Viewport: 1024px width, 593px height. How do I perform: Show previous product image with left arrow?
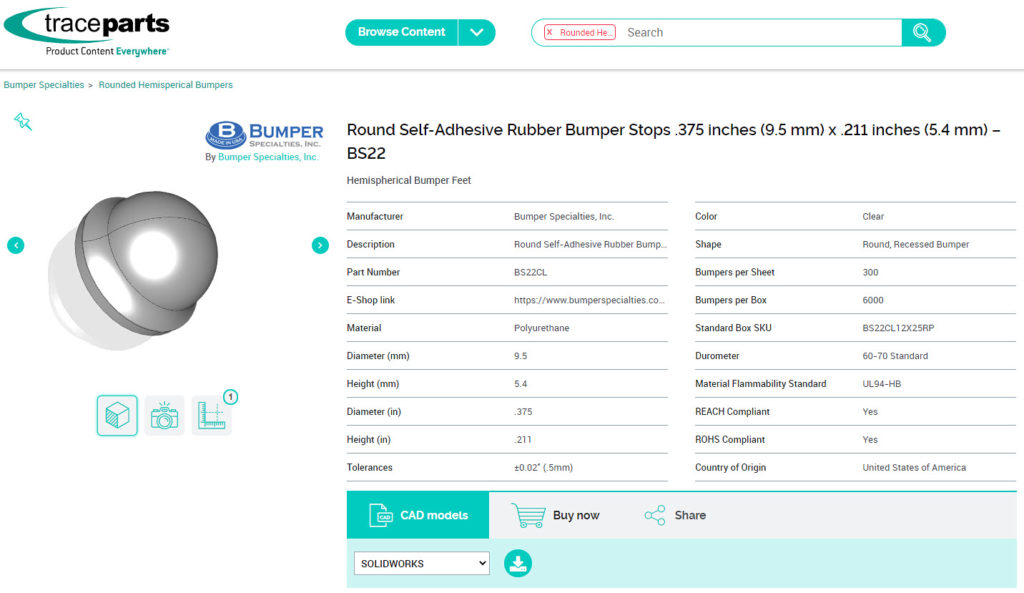(x=16, y=245)
